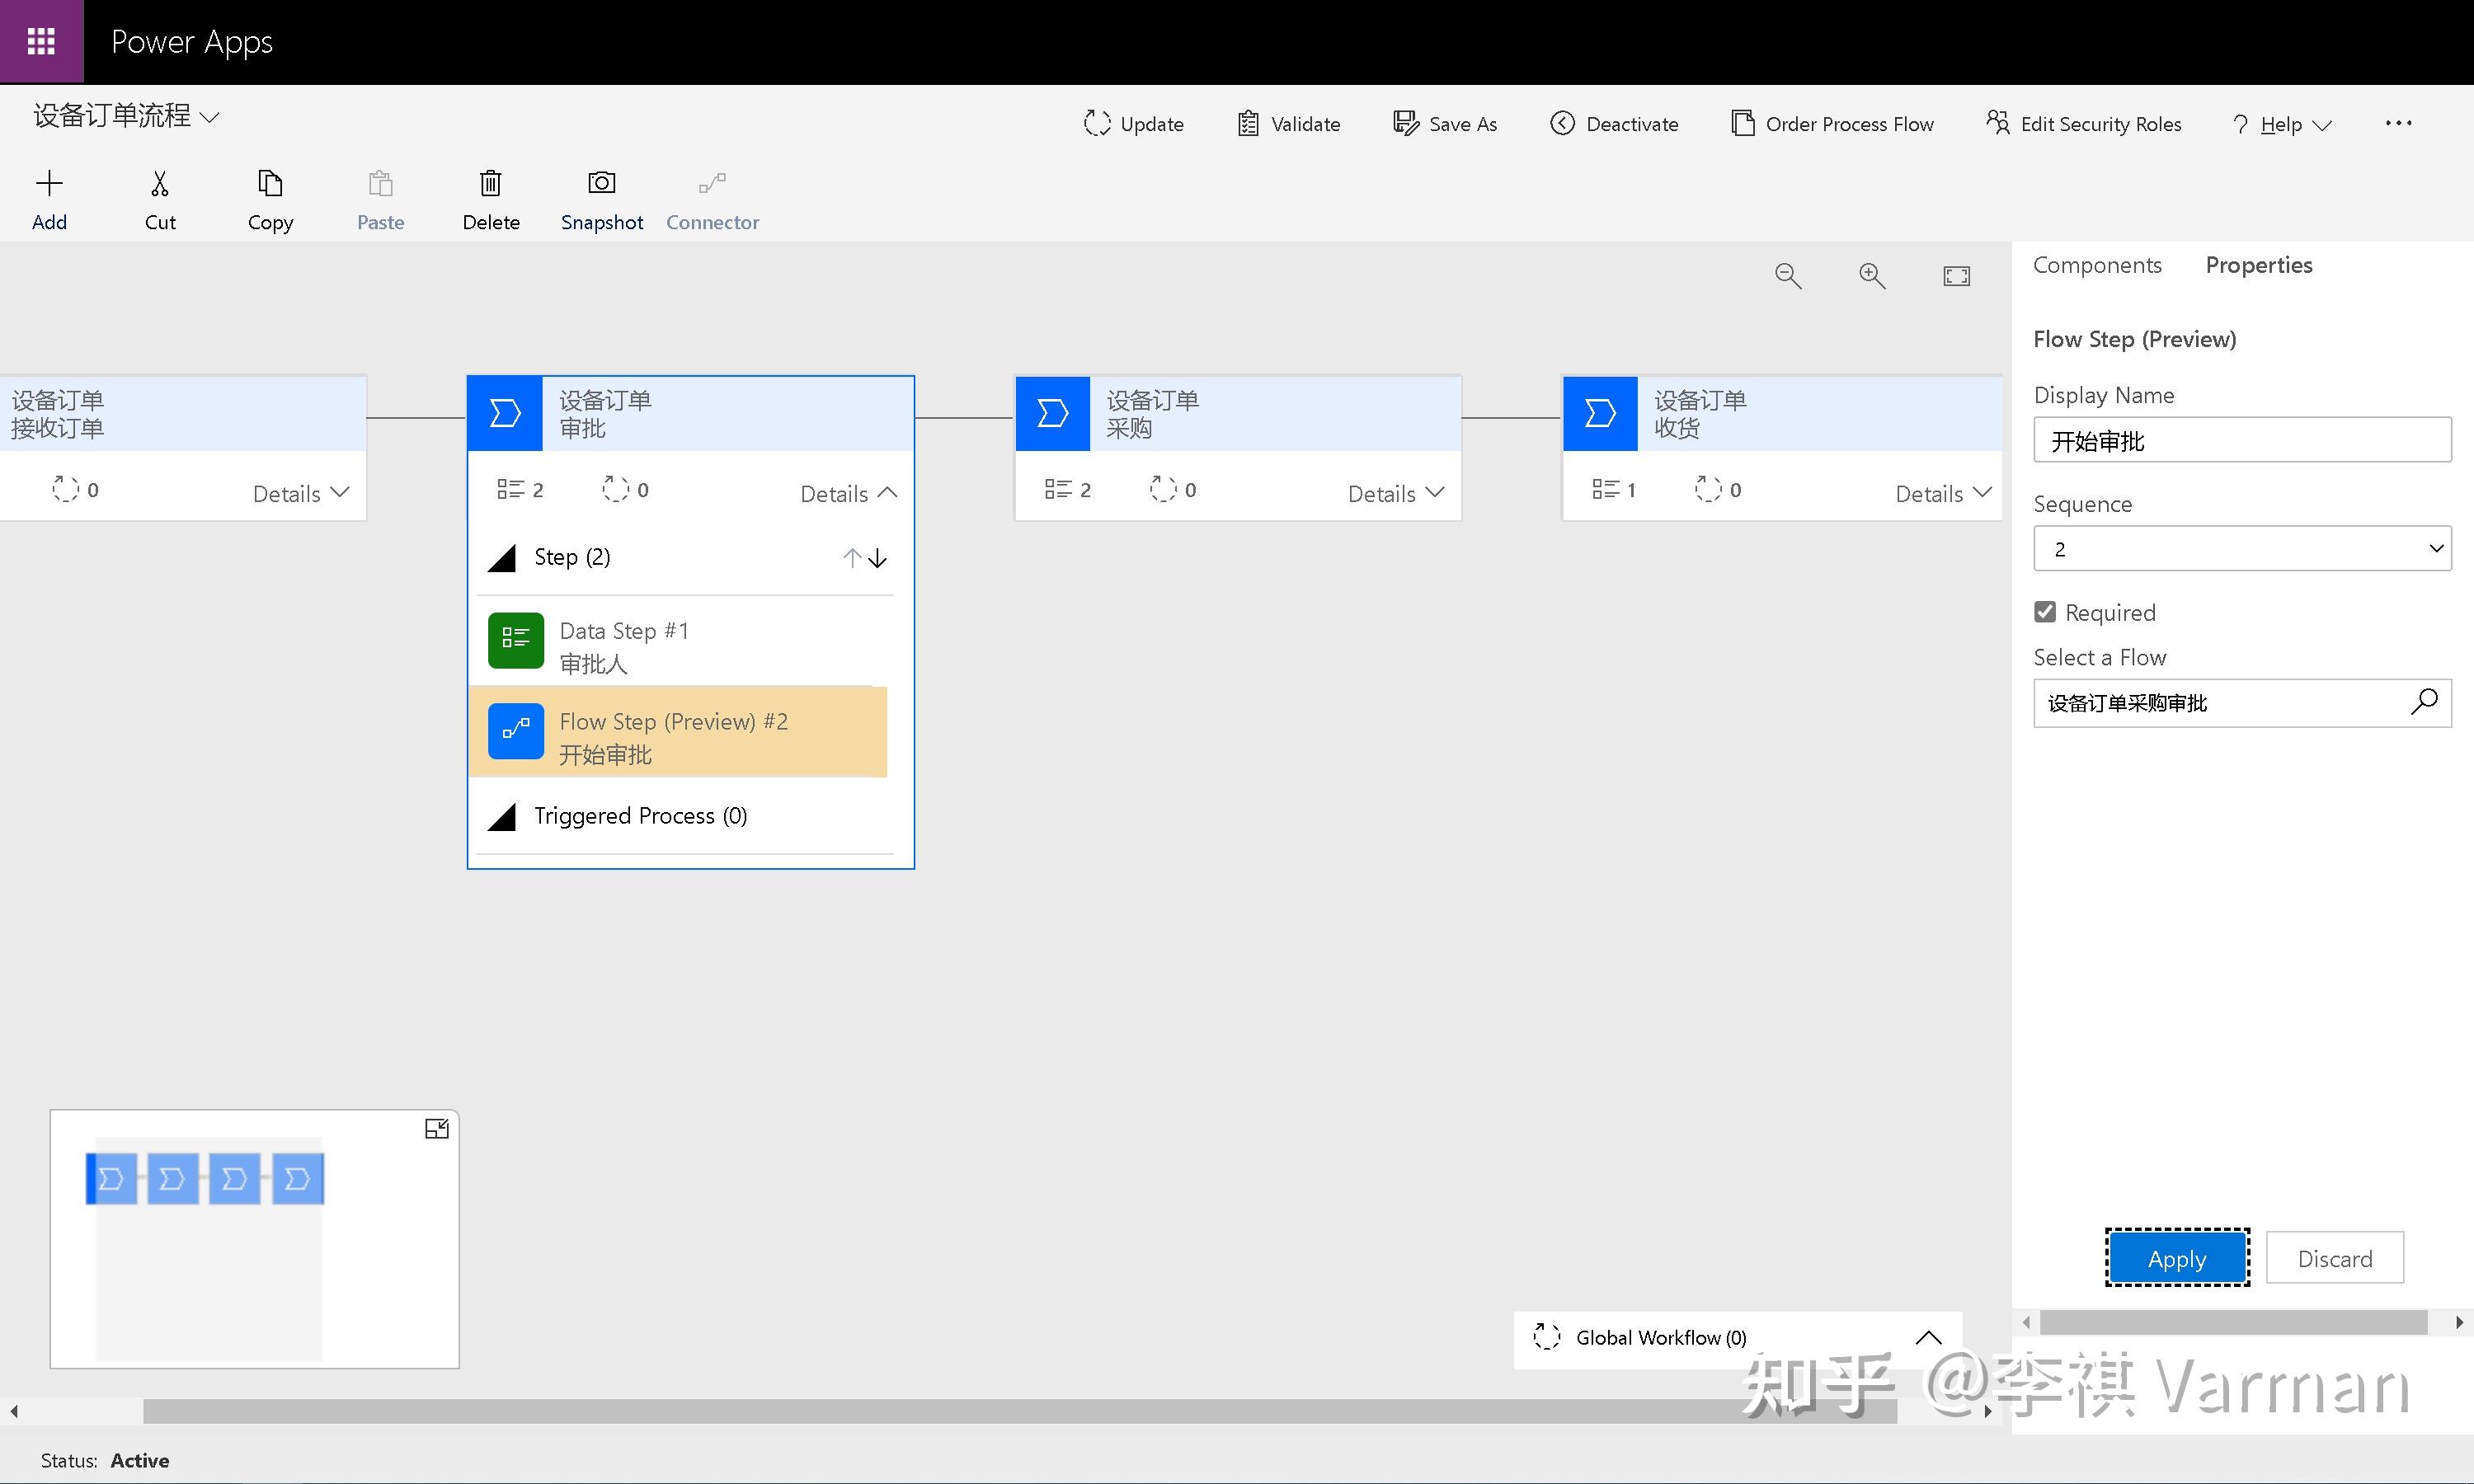2474x1484 pixels.
Task: Expand Details of the 收货 stage
Action: click(1944, 493)
